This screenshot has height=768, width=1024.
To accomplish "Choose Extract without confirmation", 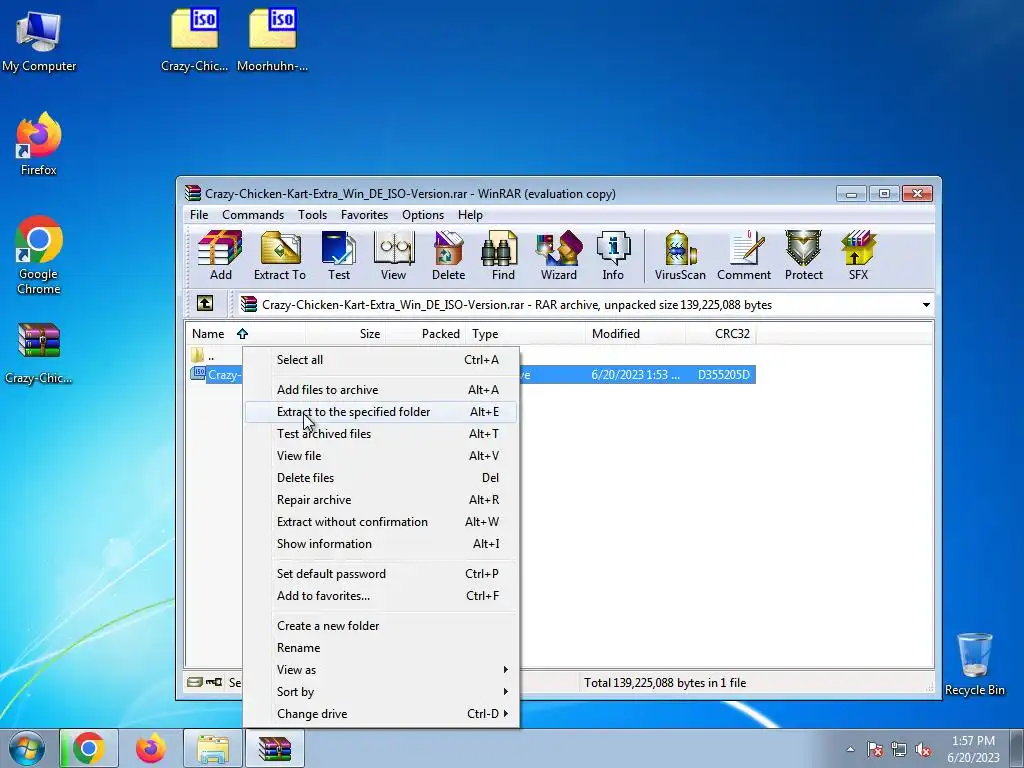I will (381, 522).
